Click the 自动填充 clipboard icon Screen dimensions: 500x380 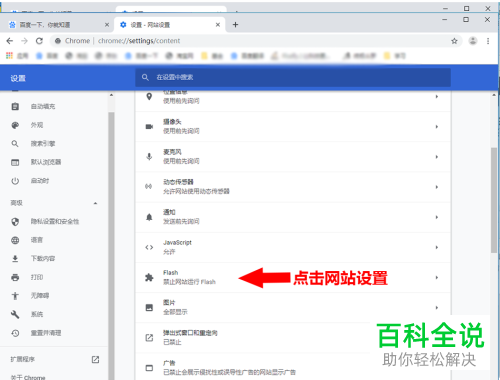pyautogui.click(x=15, y=107)
